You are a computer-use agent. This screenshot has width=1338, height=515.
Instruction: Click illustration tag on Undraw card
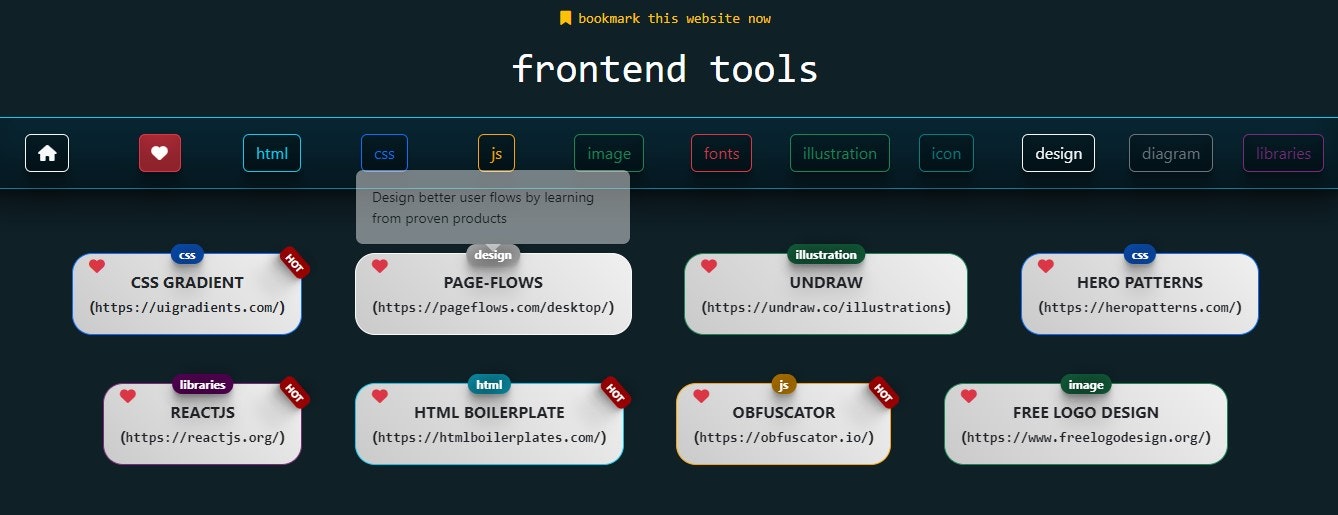[x=826, y=254]
